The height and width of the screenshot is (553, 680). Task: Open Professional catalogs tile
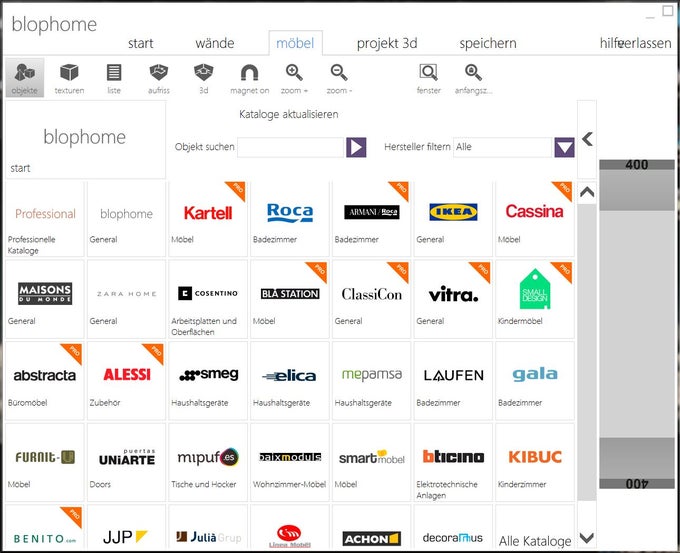(44, 219)
